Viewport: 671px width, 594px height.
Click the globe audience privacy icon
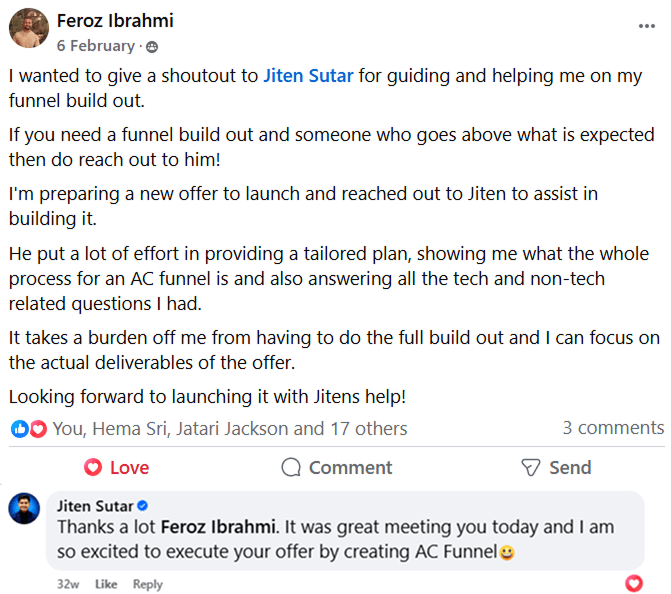pyautogui.click(x=152, y=46)
